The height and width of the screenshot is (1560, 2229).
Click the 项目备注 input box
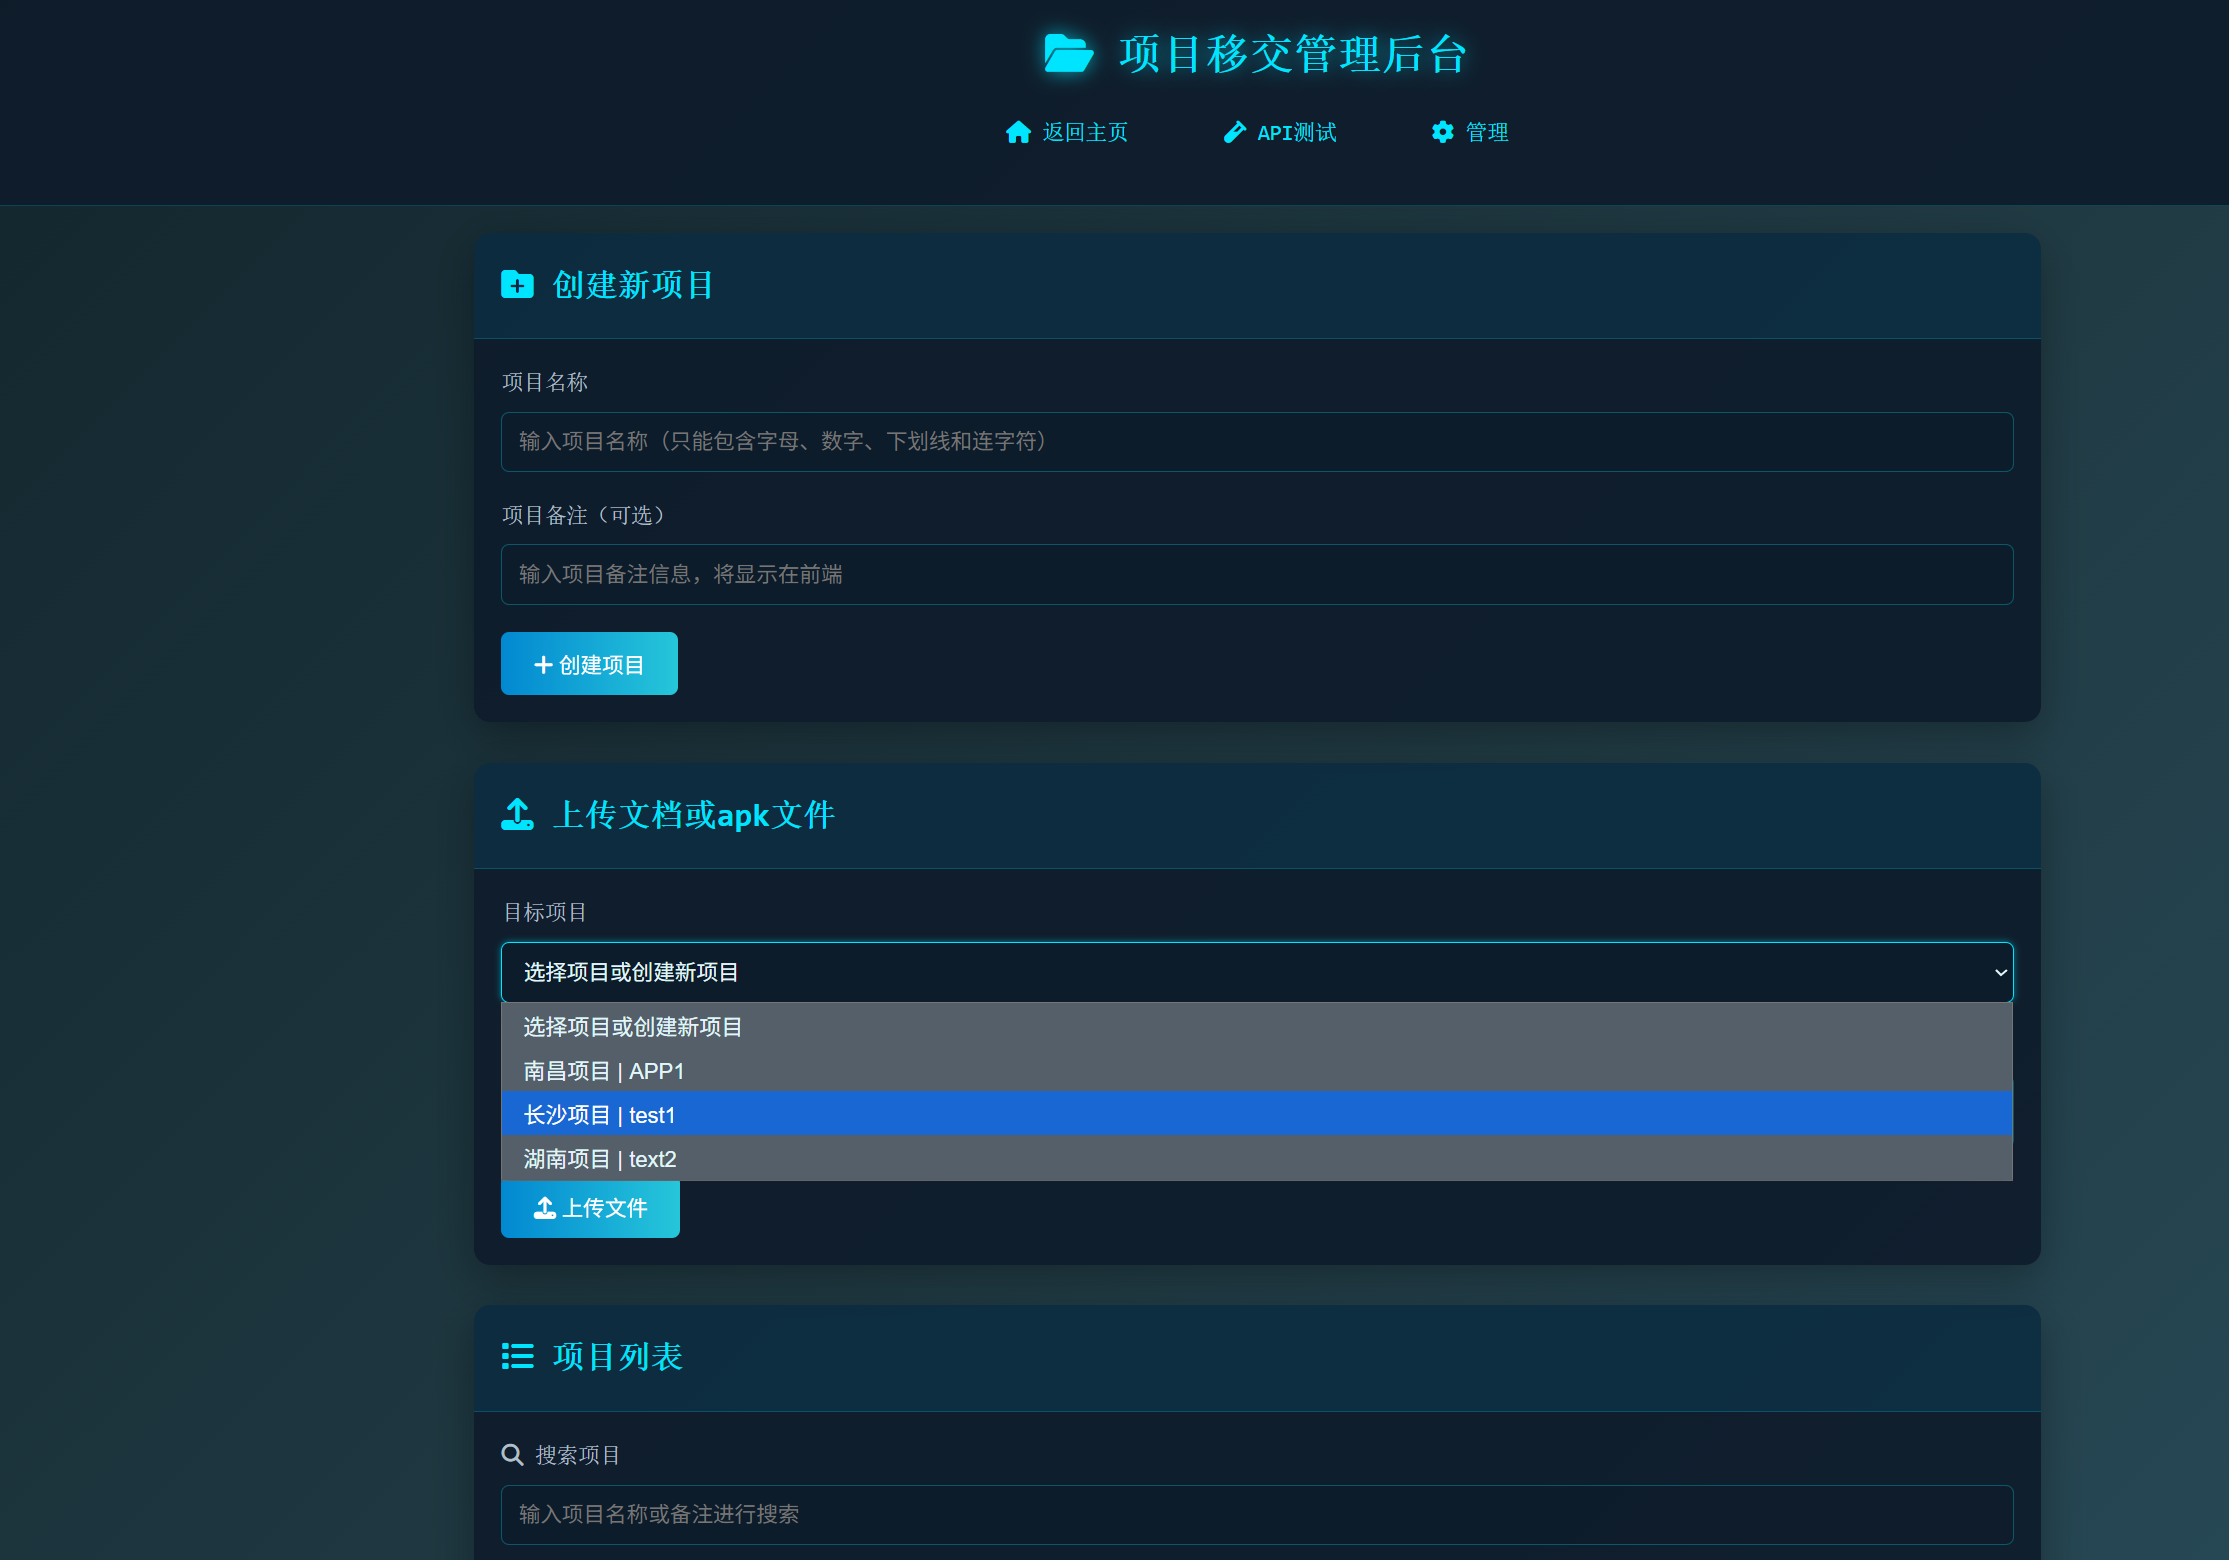[x=1256, y=574]
